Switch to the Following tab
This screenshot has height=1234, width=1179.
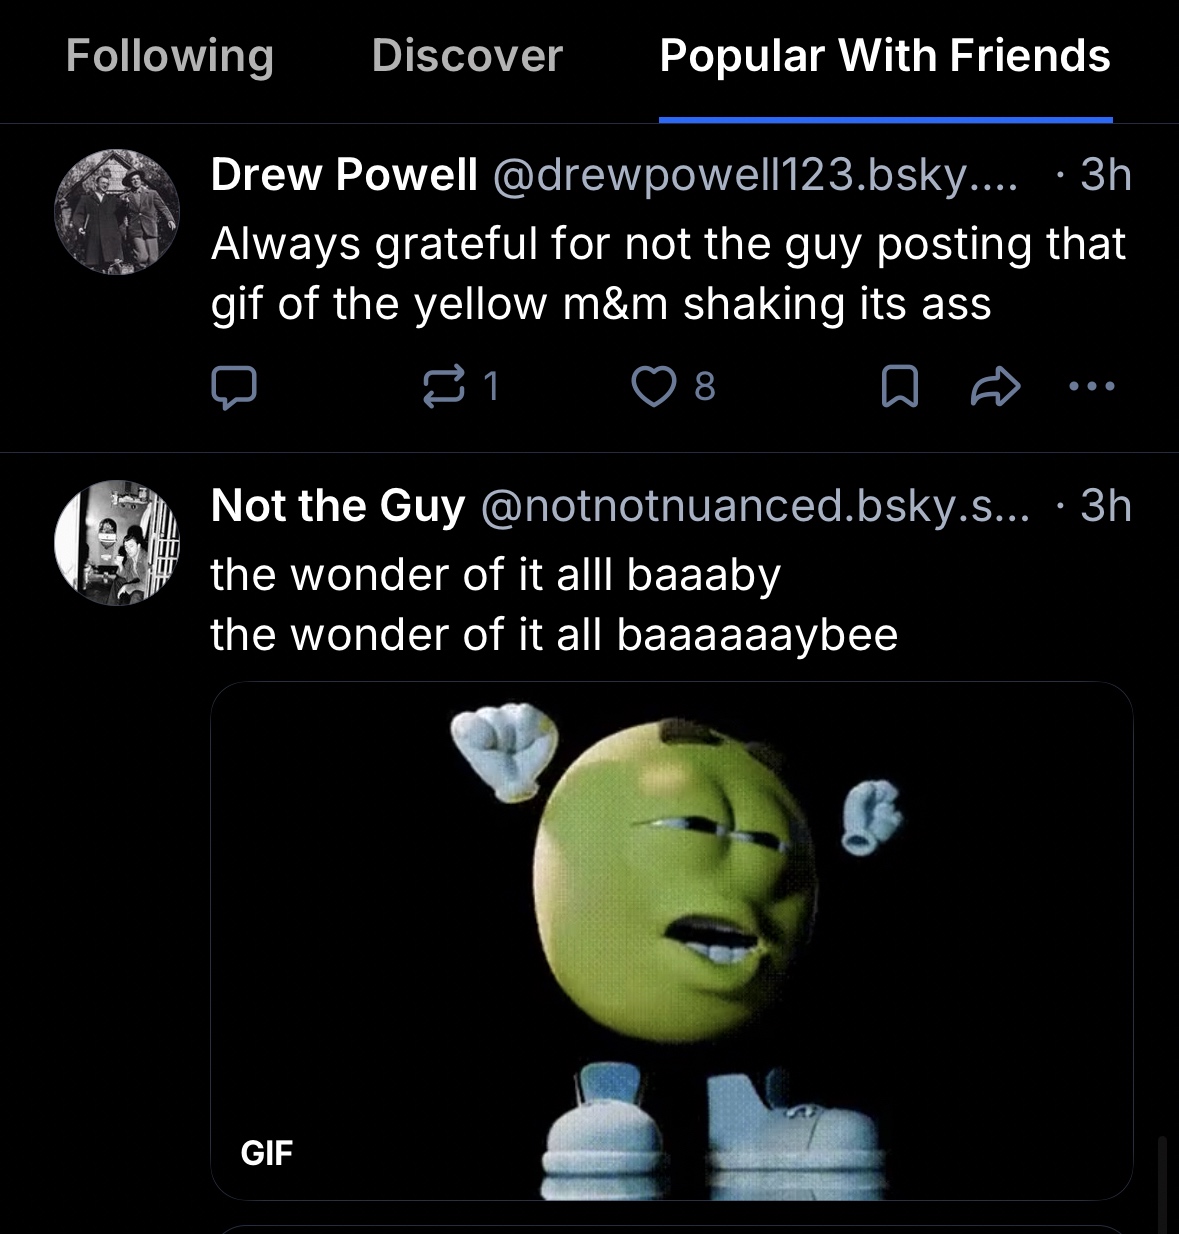coord(170,56)
